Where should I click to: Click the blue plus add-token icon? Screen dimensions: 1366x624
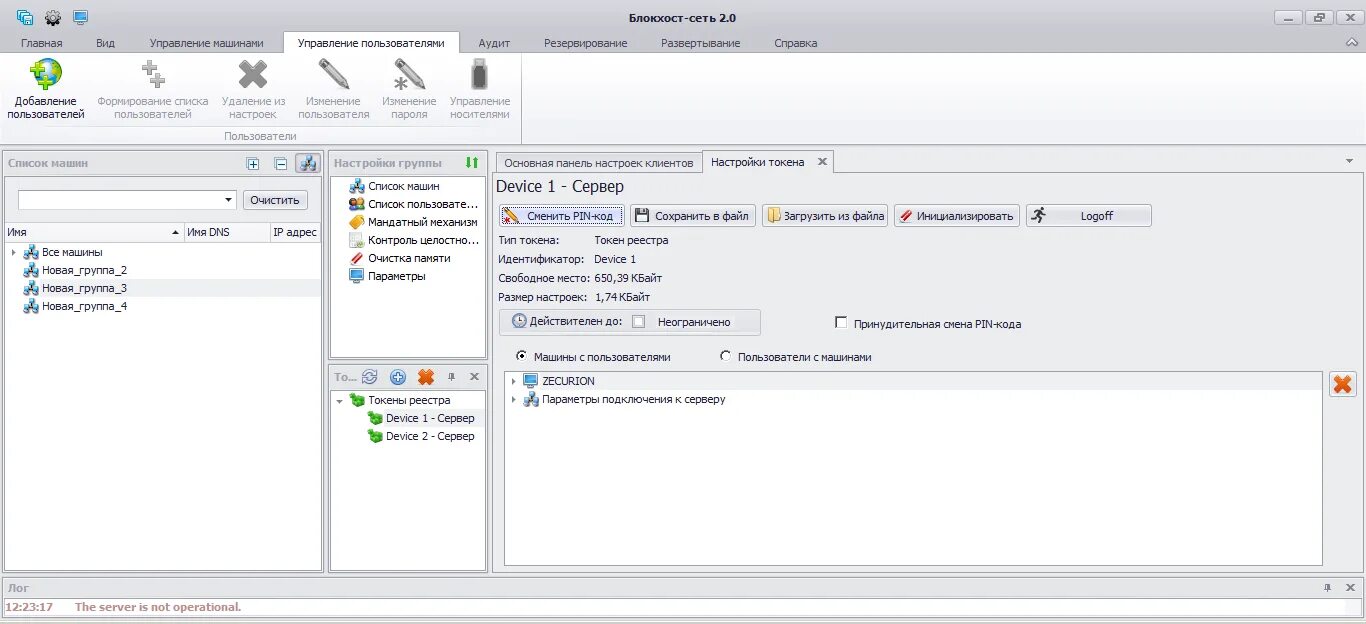point(397,377)
